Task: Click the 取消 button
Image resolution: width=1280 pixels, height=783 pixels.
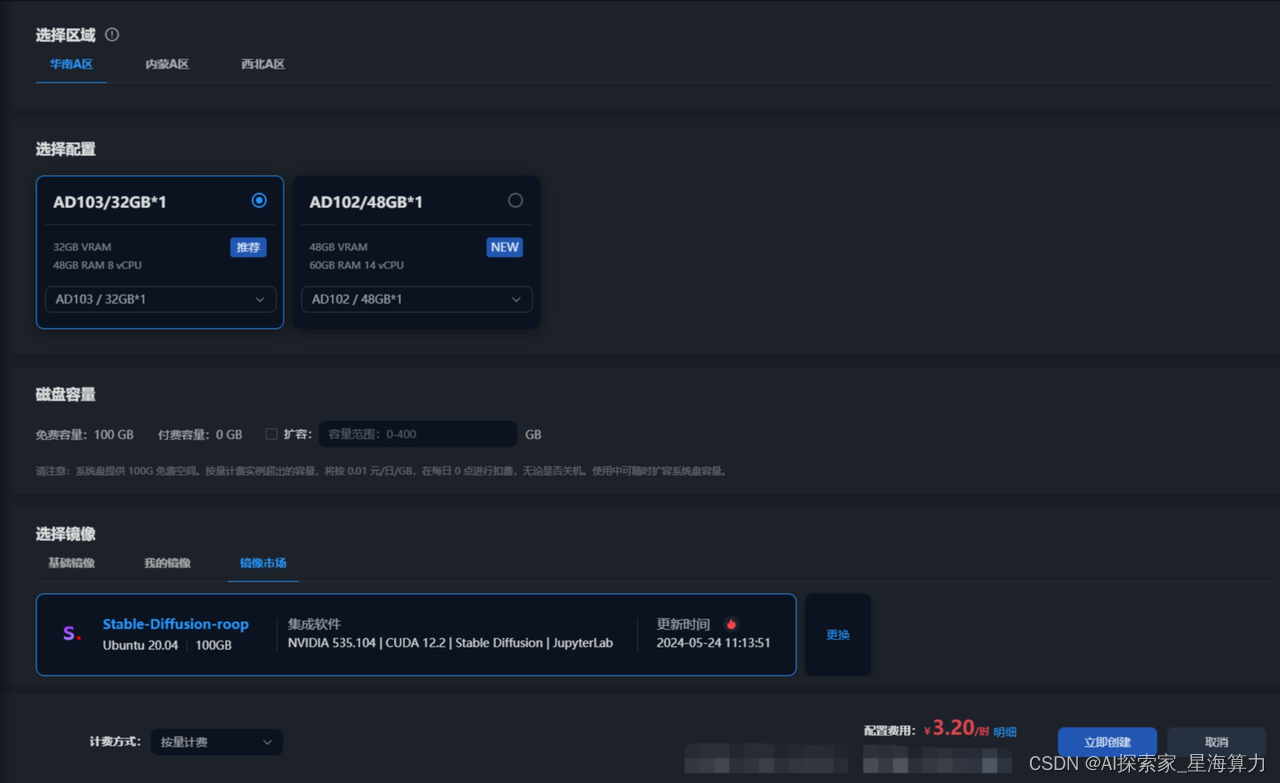Action: point(1216,742)
